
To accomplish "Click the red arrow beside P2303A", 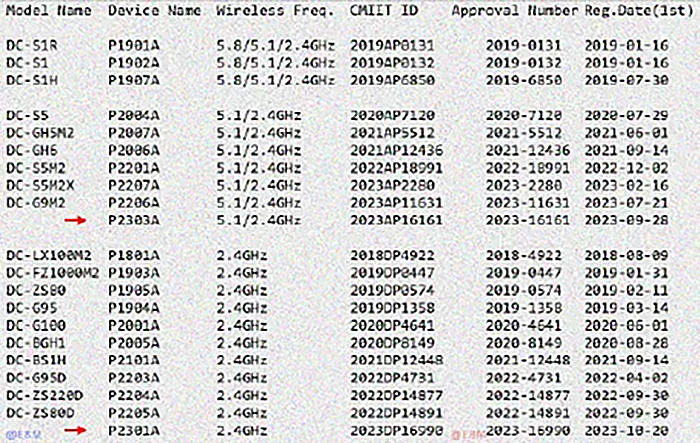I will click(74, 219).
